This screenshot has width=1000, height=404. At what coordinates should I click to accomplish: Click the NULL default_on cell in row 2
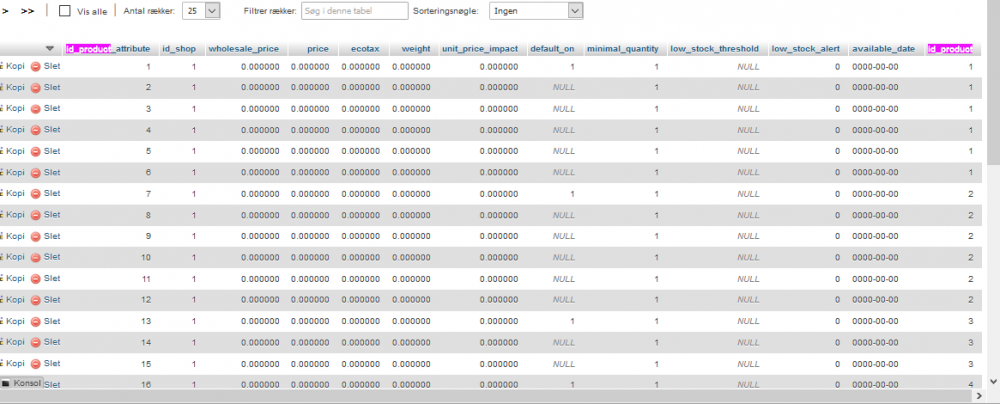point(564,87)
